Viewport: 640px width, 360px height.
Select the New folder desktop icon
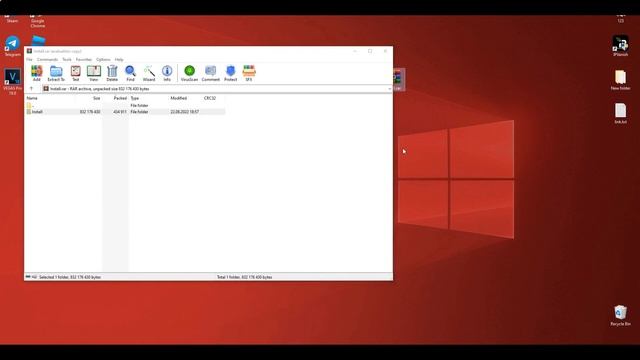click(x=620, y=80)
